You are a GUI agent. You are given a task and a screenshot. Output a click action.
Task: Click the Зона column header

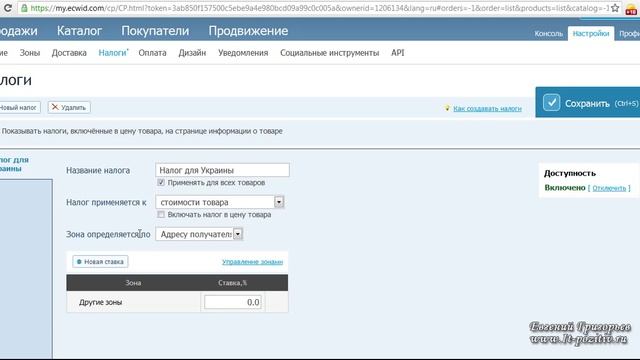tap(133, 283)
